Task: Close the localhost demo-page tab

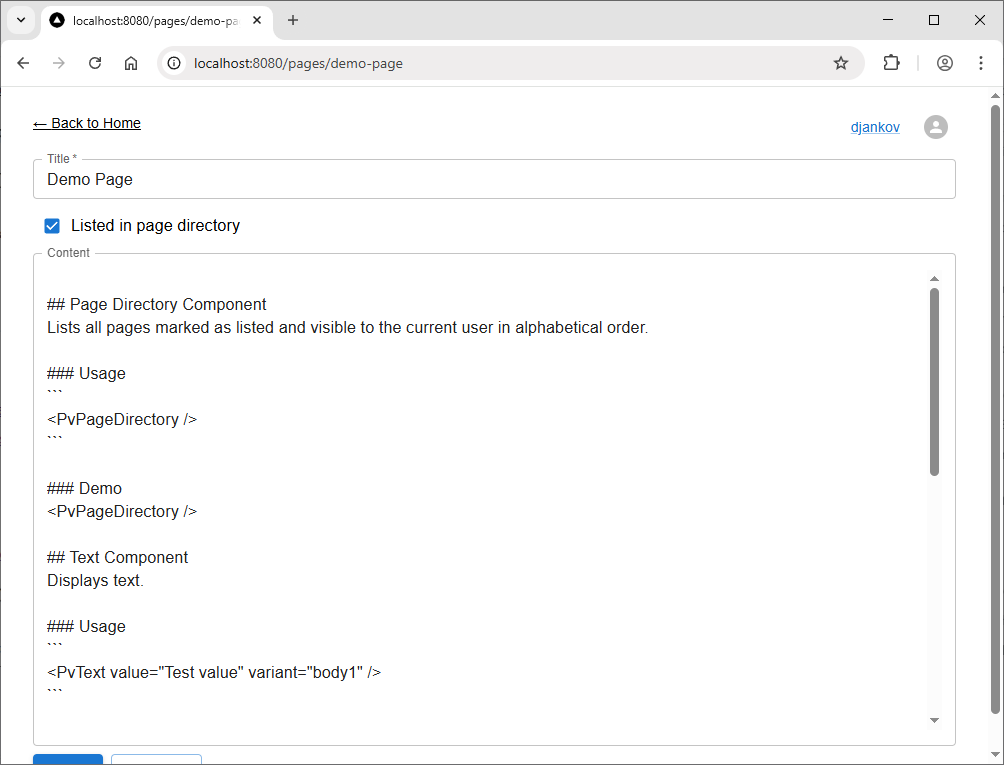Action: tap(258, 20)
